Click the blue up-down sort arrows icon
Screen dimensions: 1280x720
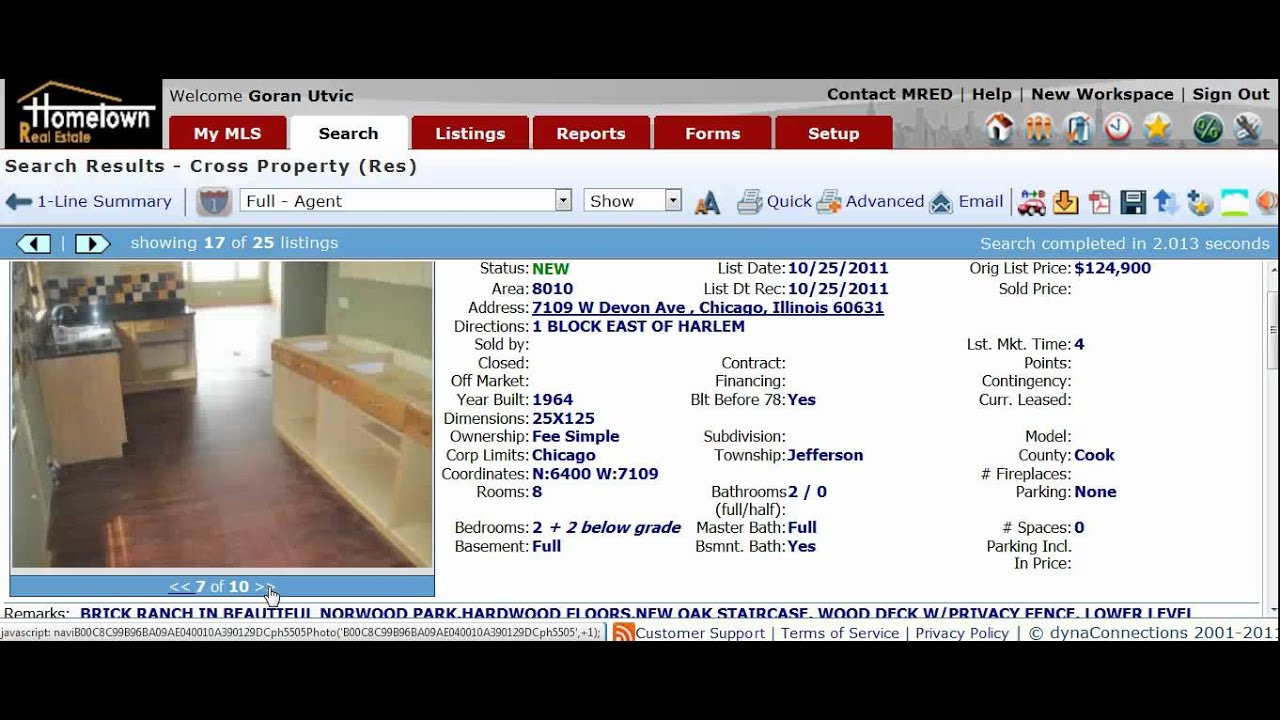1166,202
